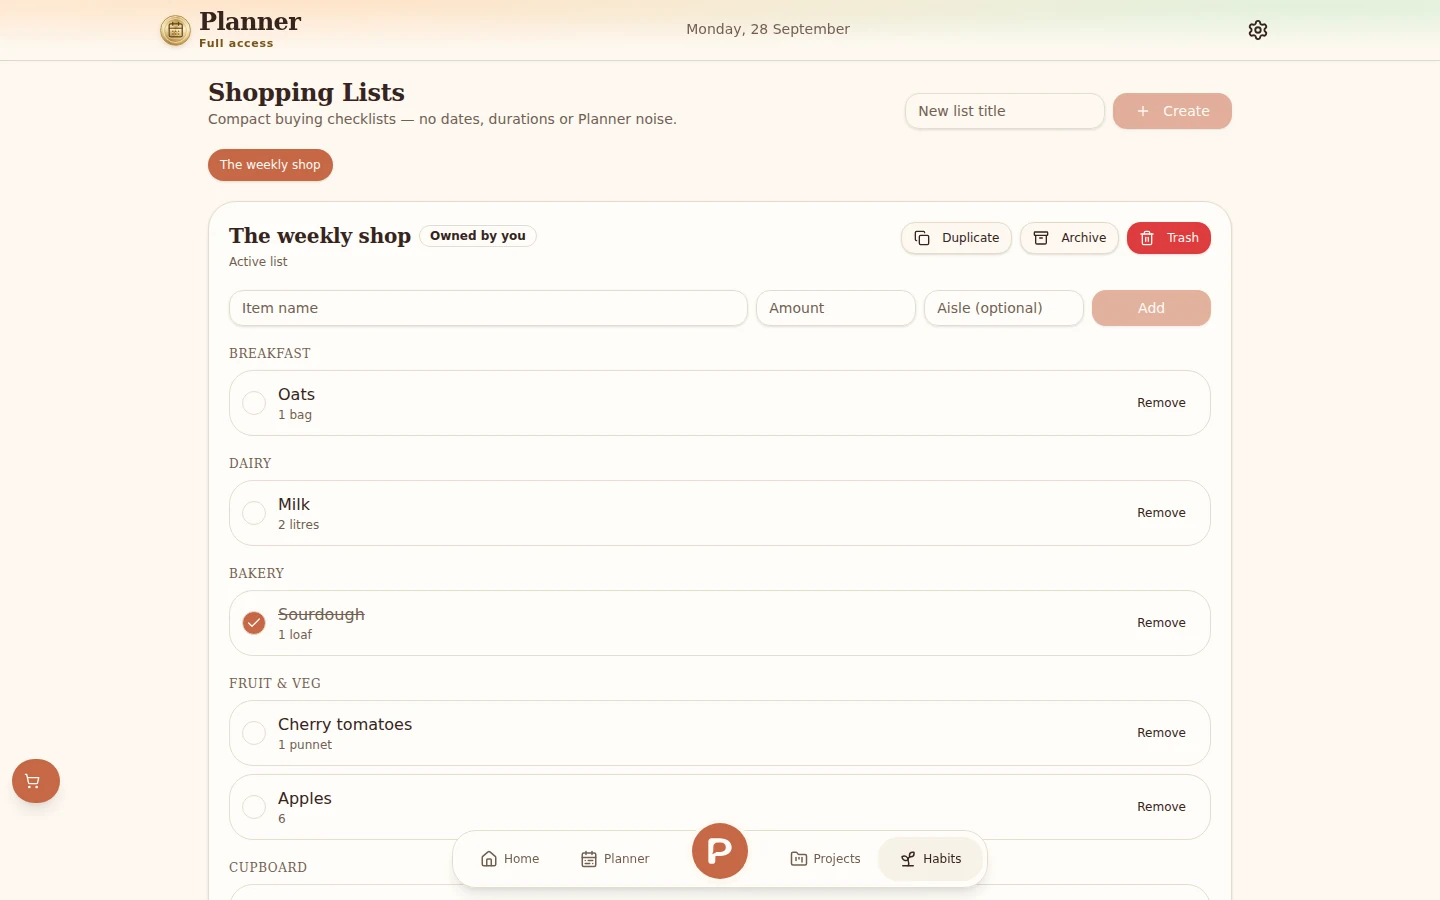Select The weekly shop list chip
This screenshot has height=900, width=1440.
point(270,165)
